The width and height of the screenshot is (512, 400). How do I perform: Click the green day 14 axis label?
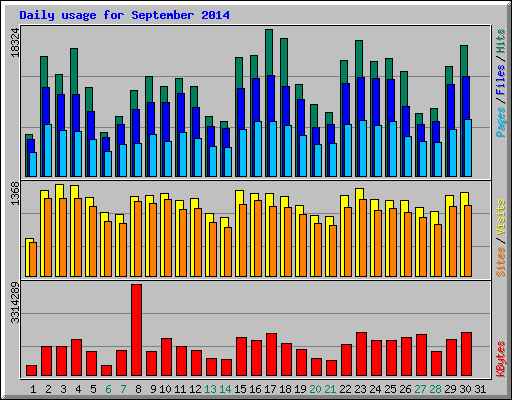[x=225, y=389]
